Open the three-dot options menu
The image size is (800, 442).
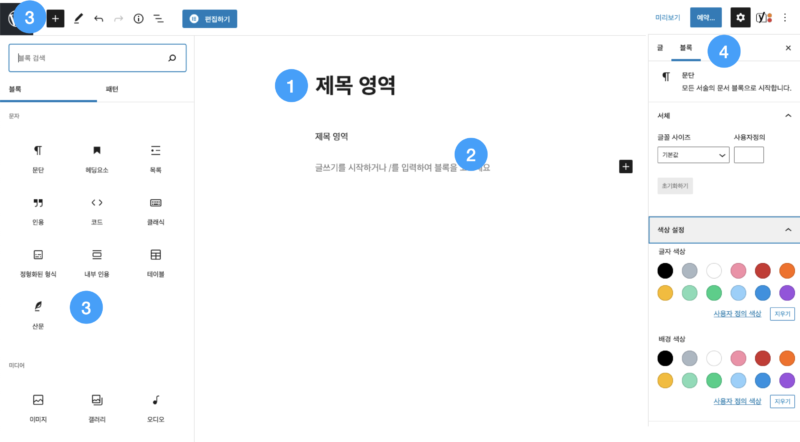[x=785, y=18]
